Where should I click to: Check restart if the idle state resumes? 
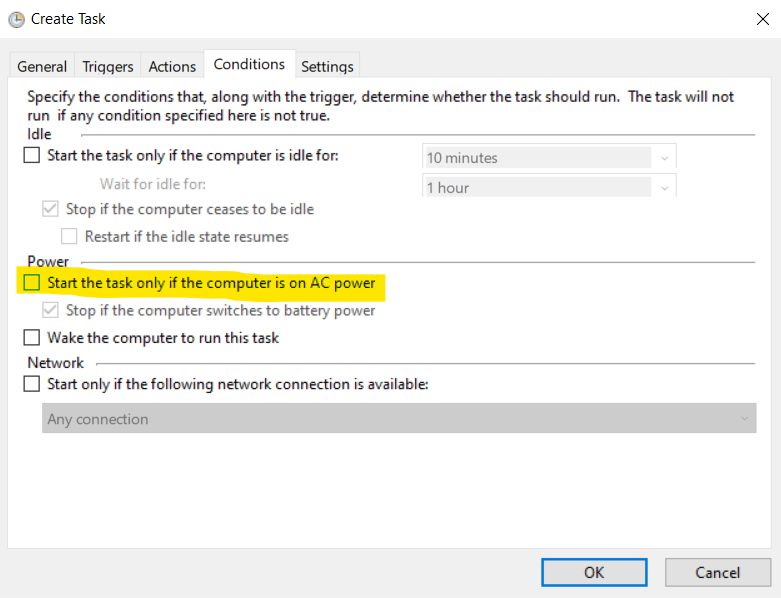tap(70, 237)
